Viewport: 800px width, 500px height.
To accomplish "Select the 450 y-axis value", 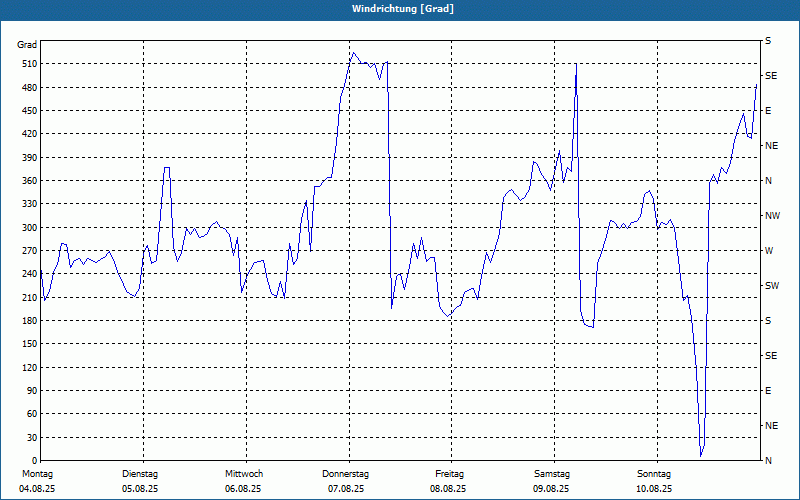I will tap(29, 111).
